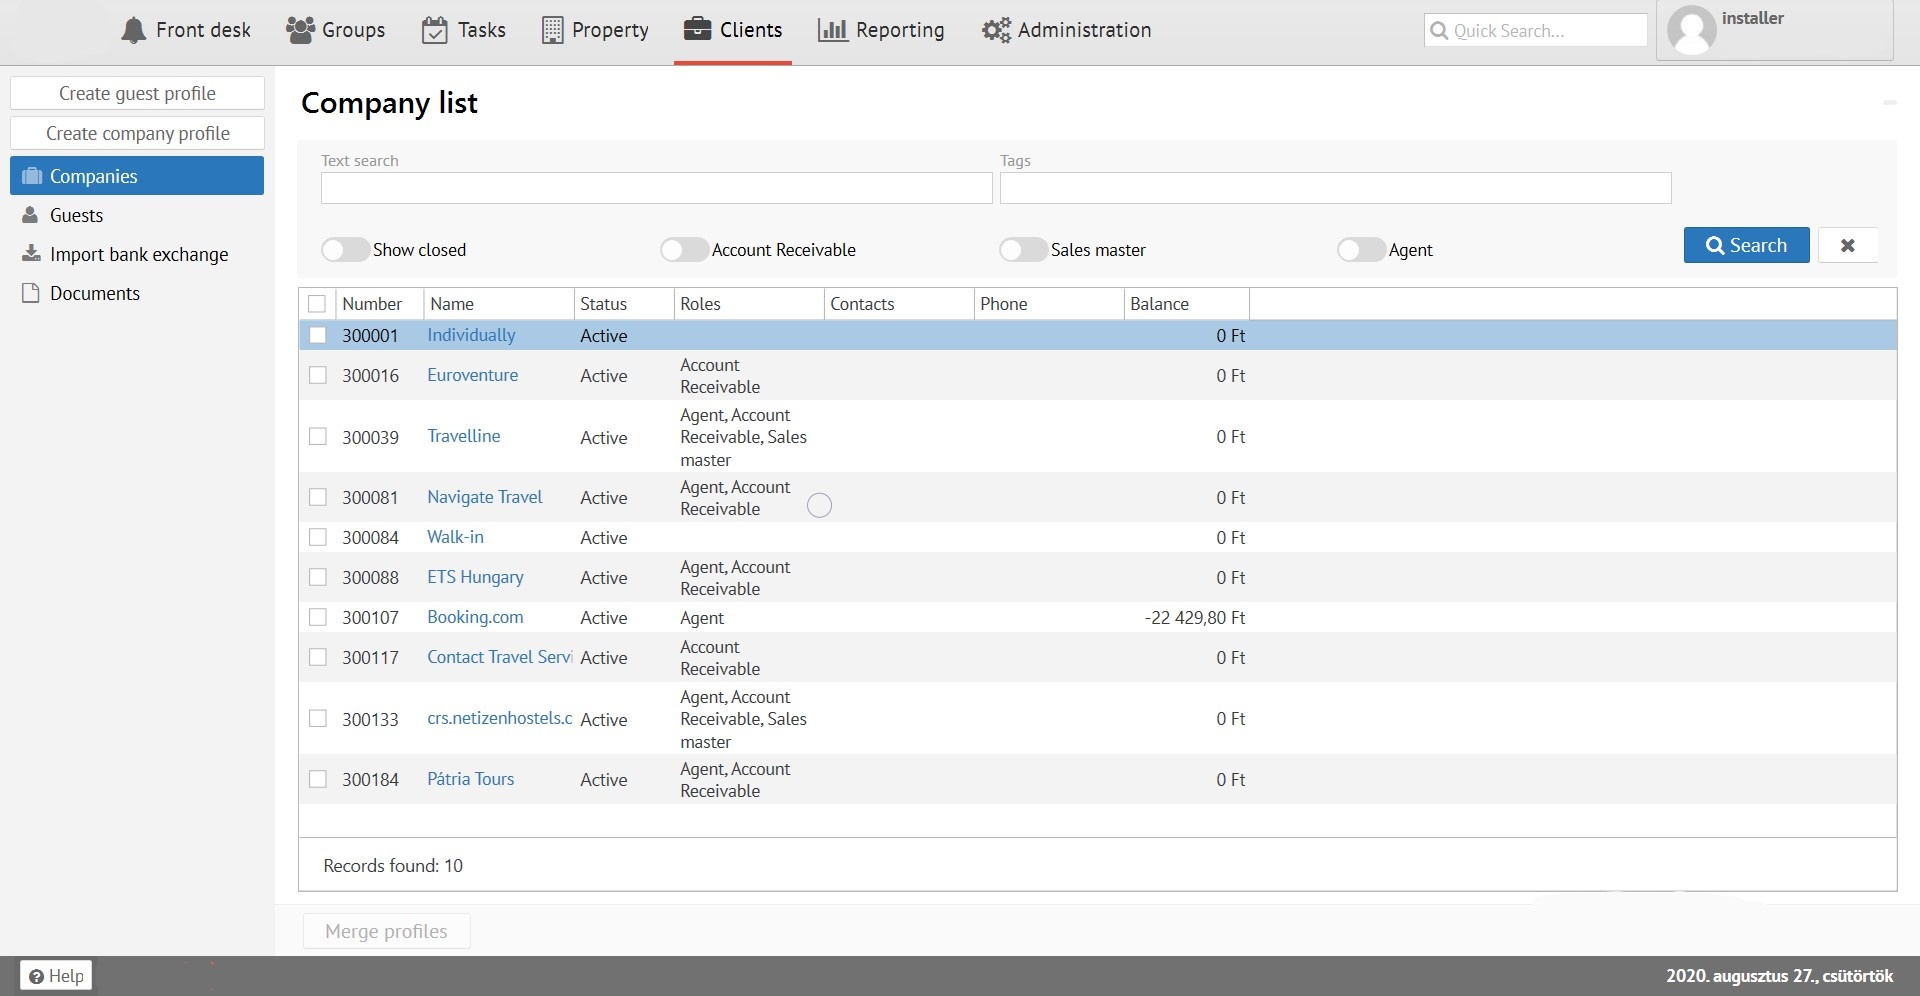Check the select-all header checkbox
The height and width of the screenshot is (996, 1920).
pyautogui.click(x=317, y=304)
